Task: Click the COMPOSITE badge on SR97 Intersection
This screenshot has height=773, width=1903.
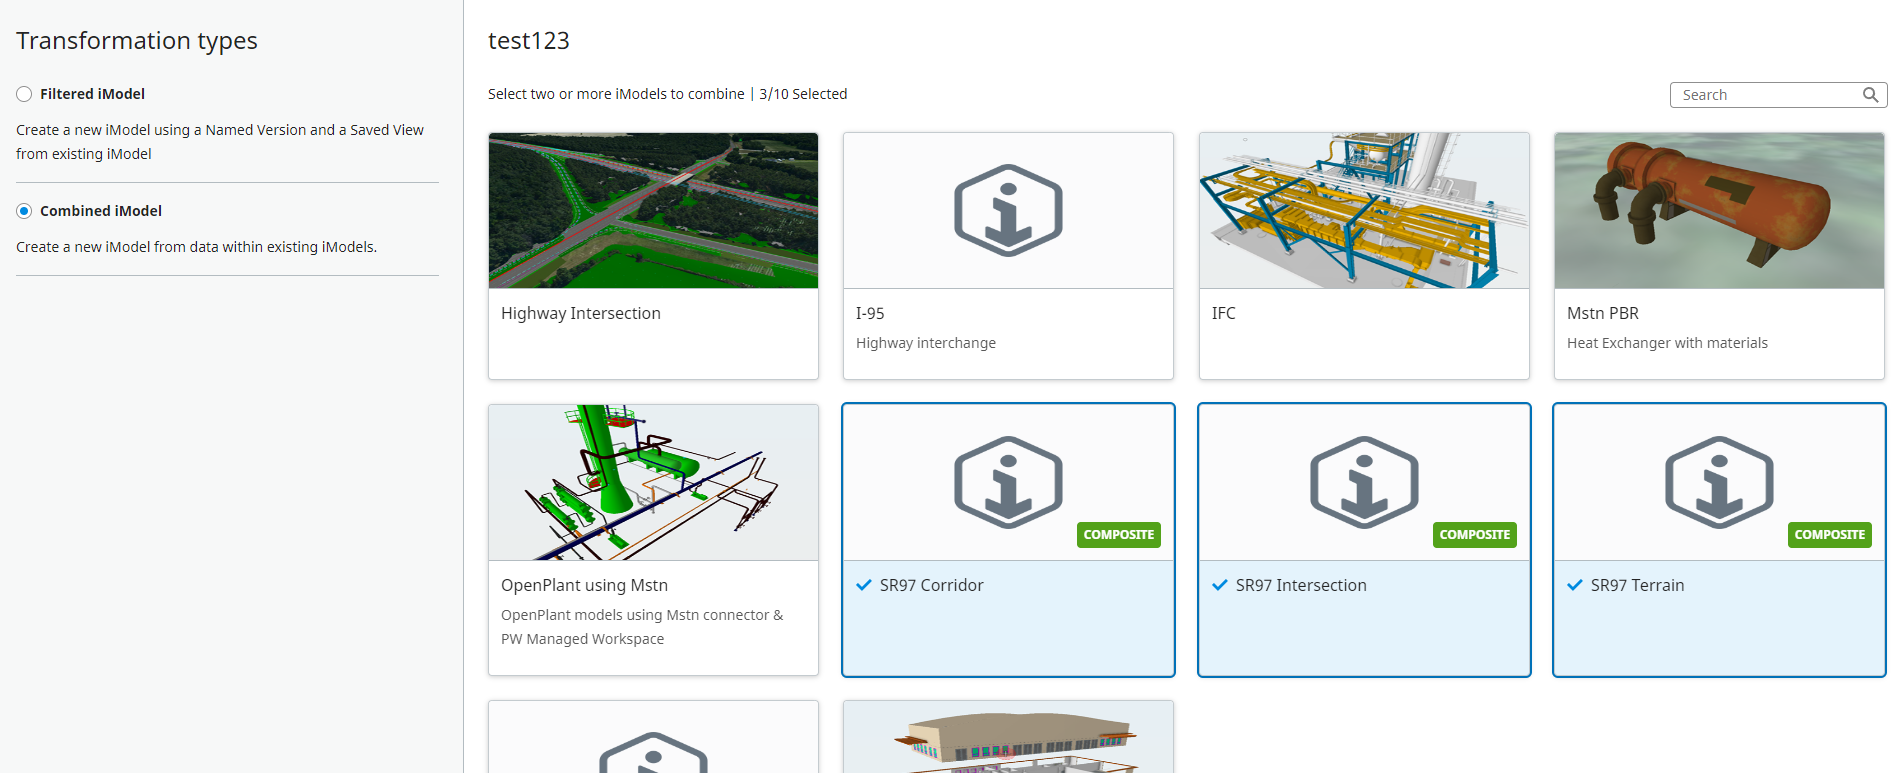Action: (x=1475, y=535)
